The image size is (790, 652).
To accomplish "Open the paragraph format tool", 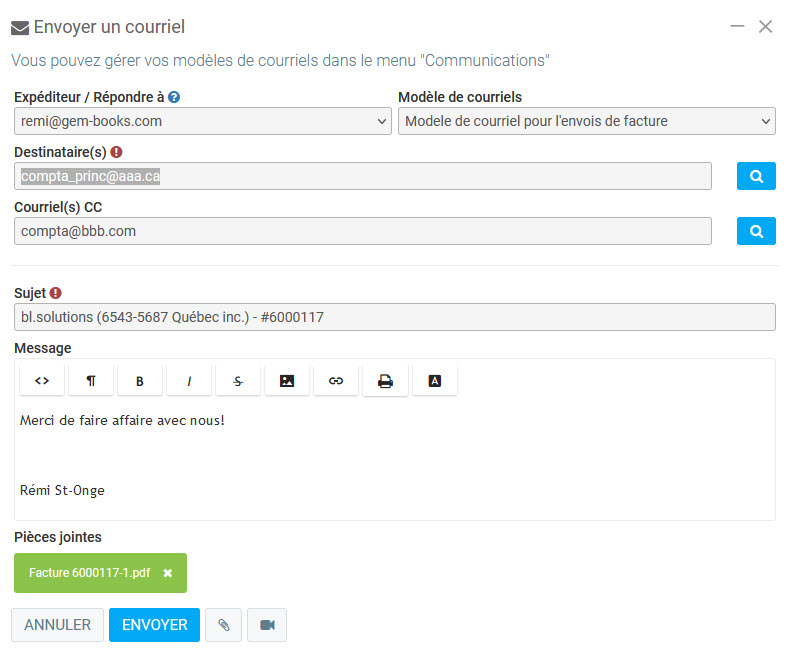I will pos(91,381).
